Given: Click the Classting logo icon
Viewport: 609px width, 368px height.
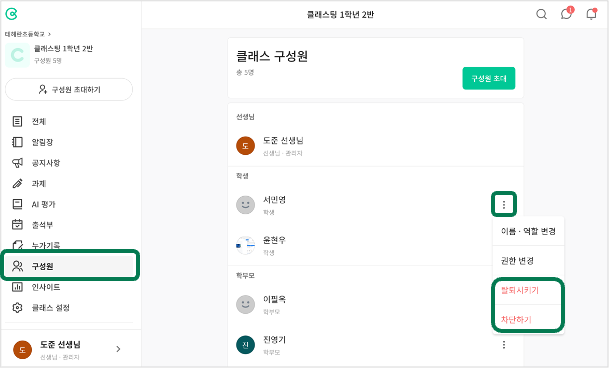Looking at the screenshot, I should pos(11,14).
